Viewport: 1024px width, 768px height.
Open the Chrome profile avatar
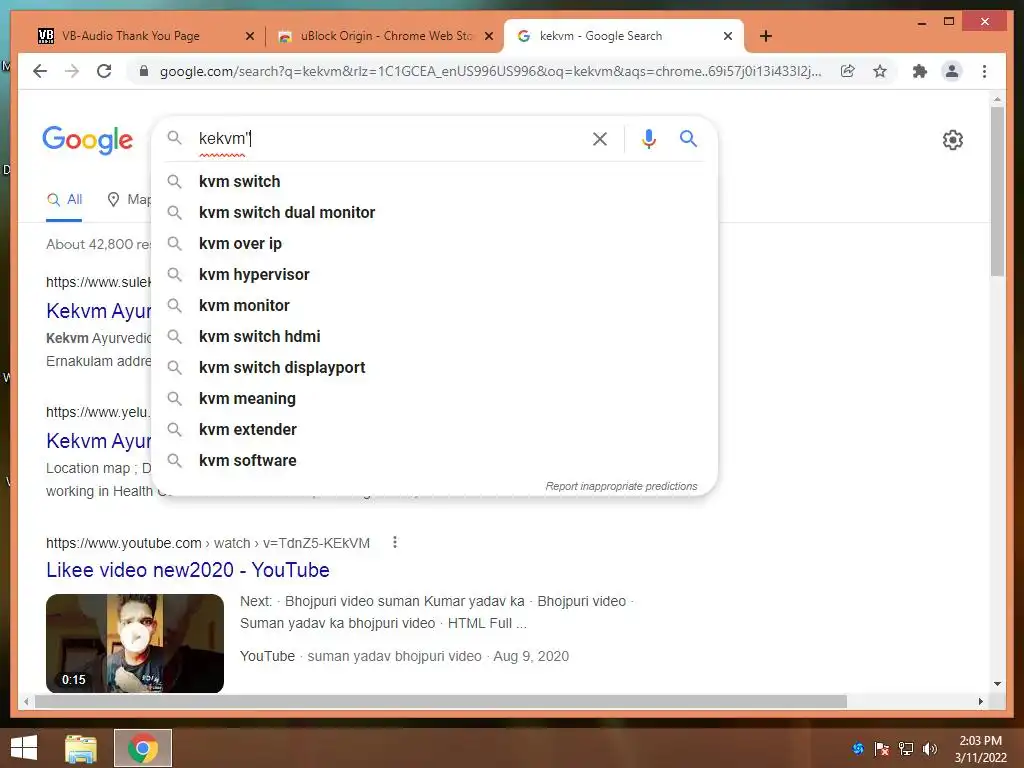pos(952,71)
